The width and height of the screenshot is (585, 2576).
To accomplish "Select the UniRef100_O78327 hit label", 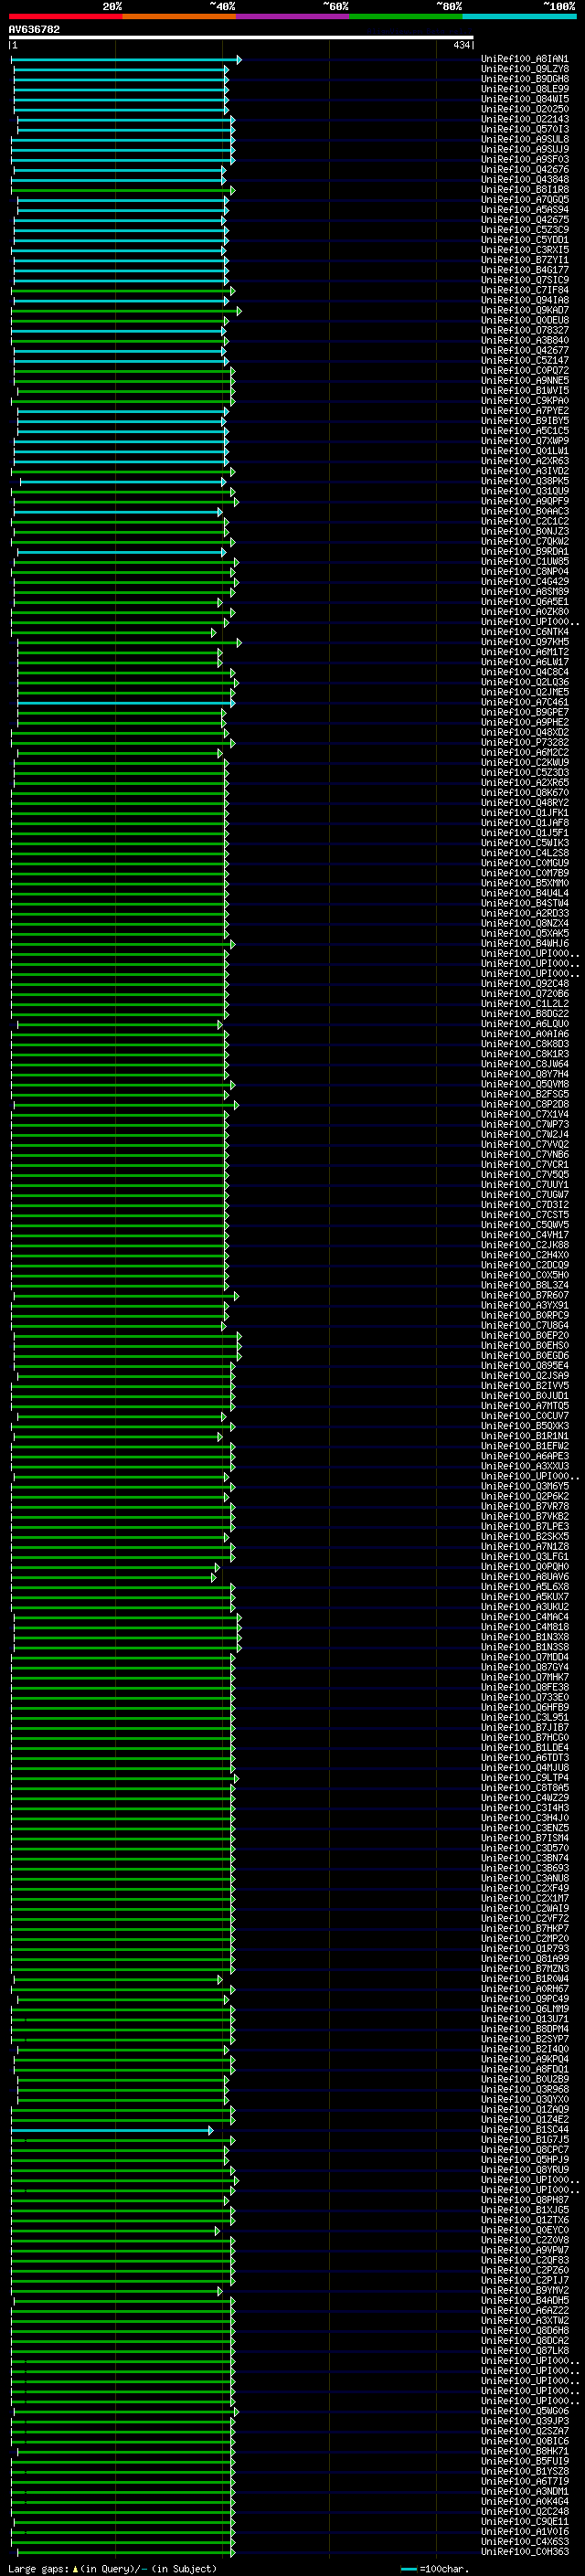I will (524, 330).
